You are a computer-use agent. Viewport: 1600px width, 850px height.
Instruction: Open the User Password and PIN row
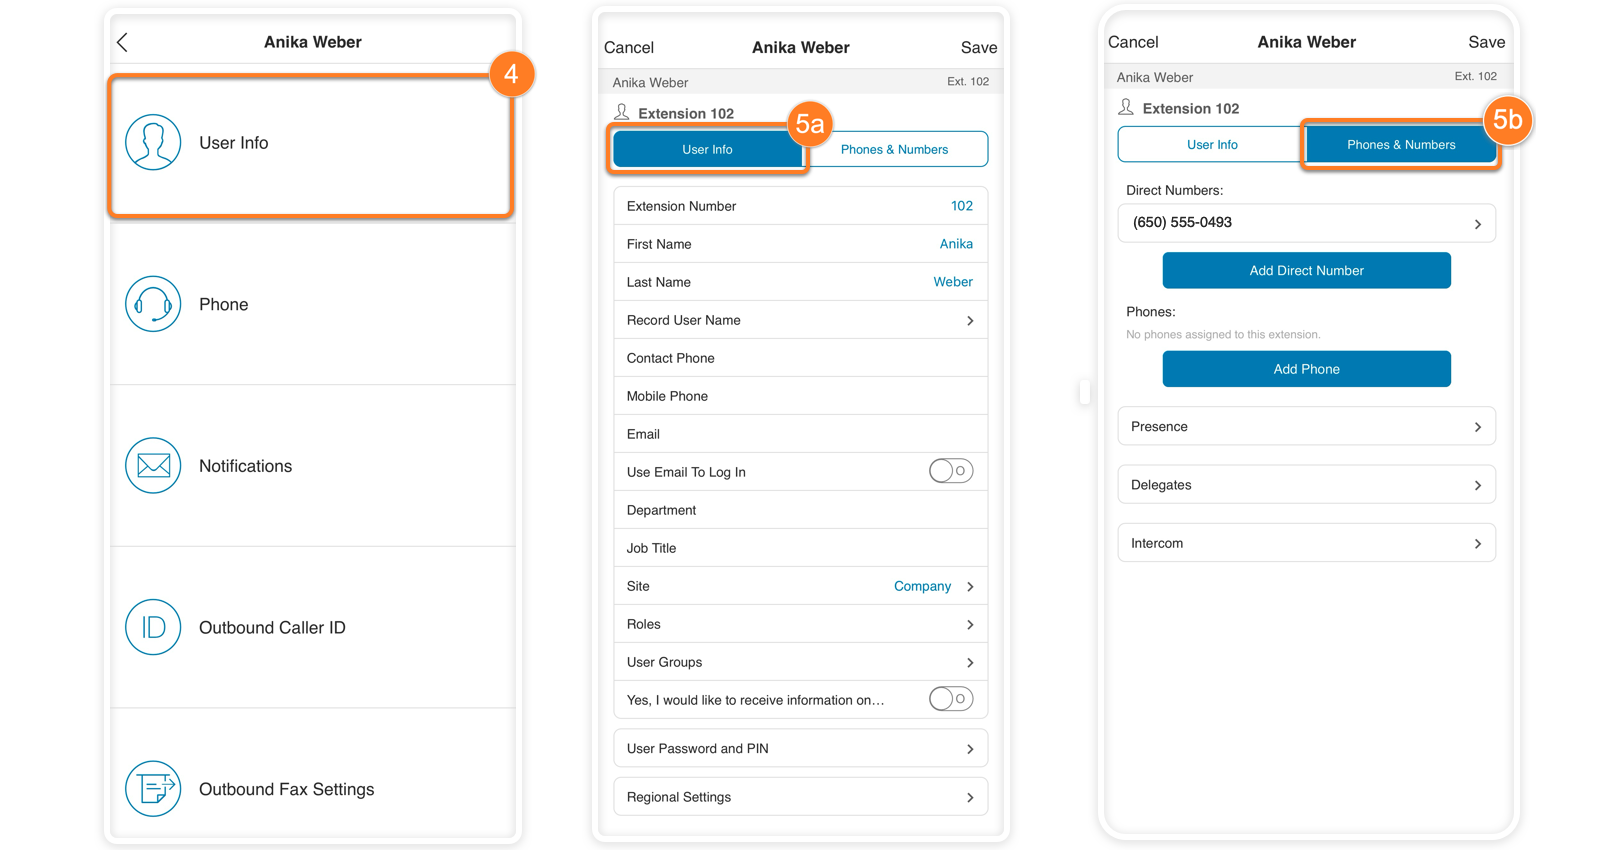tap(800, 749)
